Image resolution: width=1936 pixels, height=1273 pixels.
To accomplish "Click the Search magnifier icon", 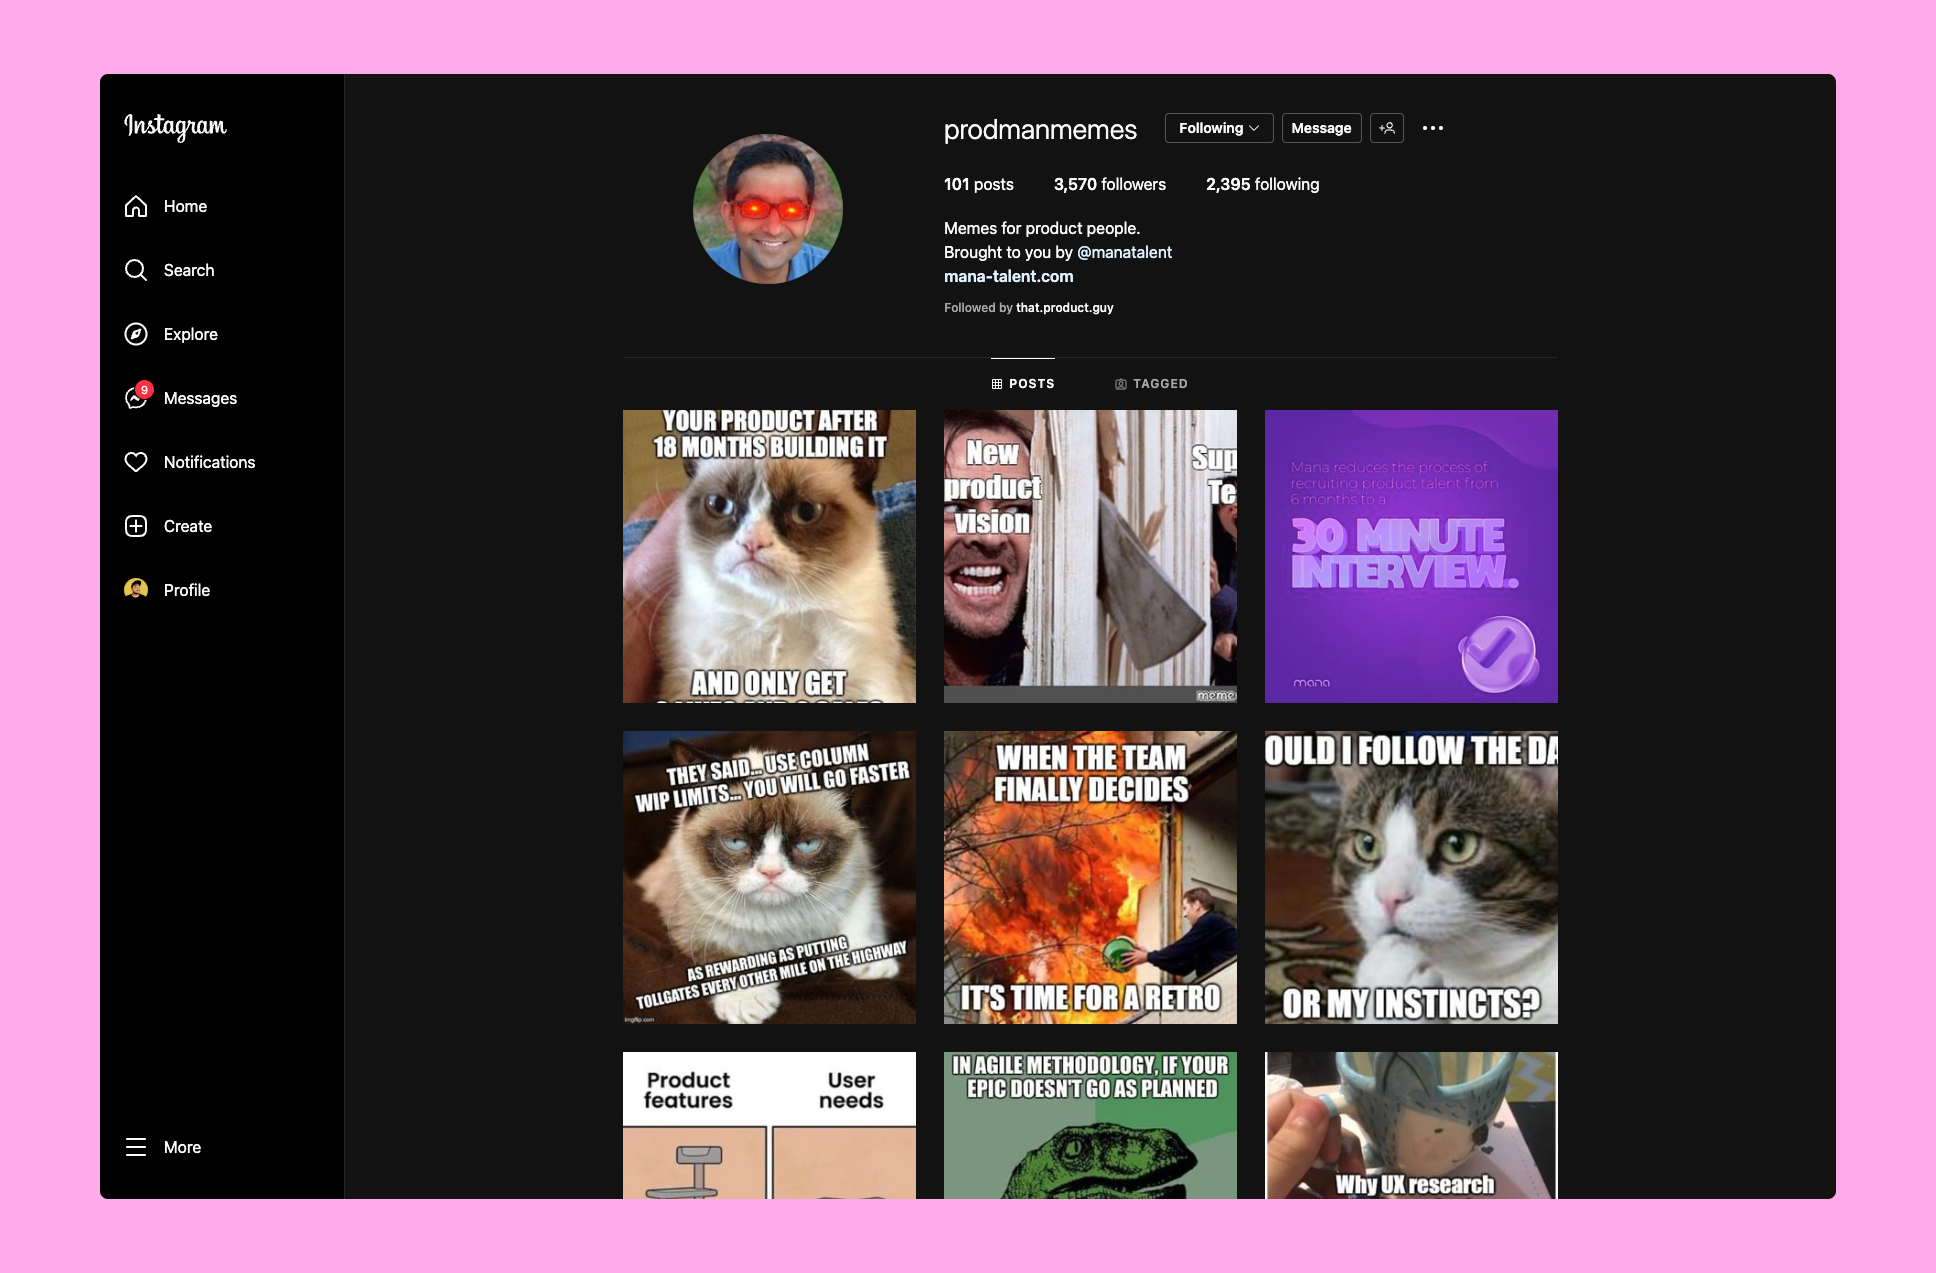I will click(136, 270).
